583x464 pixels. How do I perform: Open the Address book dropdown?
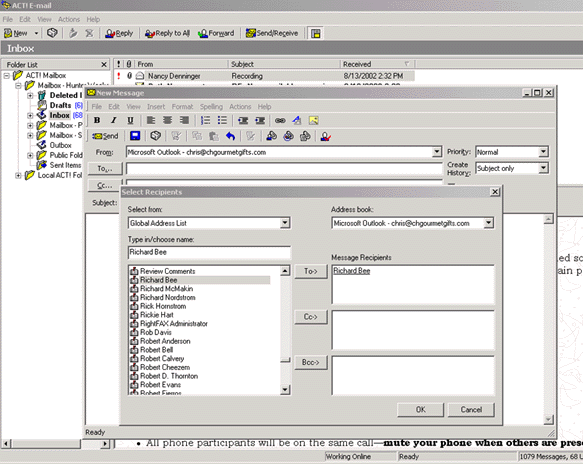click(x=488, y=223)
